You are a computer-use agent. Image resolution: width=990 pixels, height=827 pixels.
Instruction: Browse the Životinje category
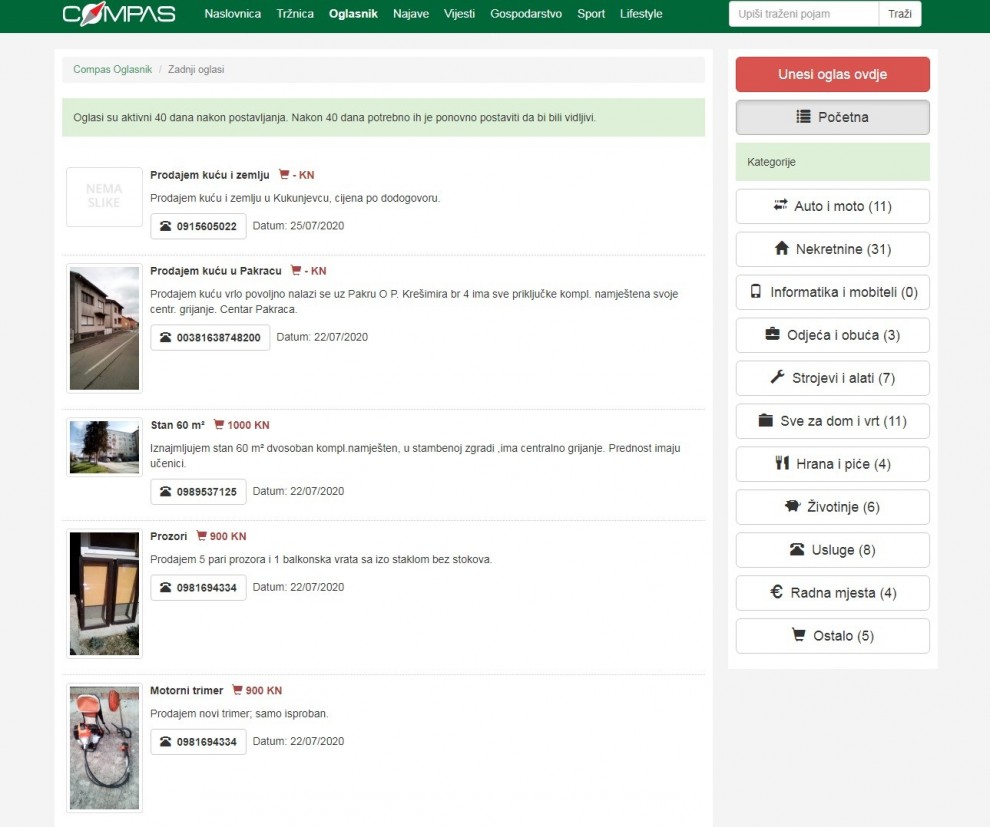pos(832,507)
